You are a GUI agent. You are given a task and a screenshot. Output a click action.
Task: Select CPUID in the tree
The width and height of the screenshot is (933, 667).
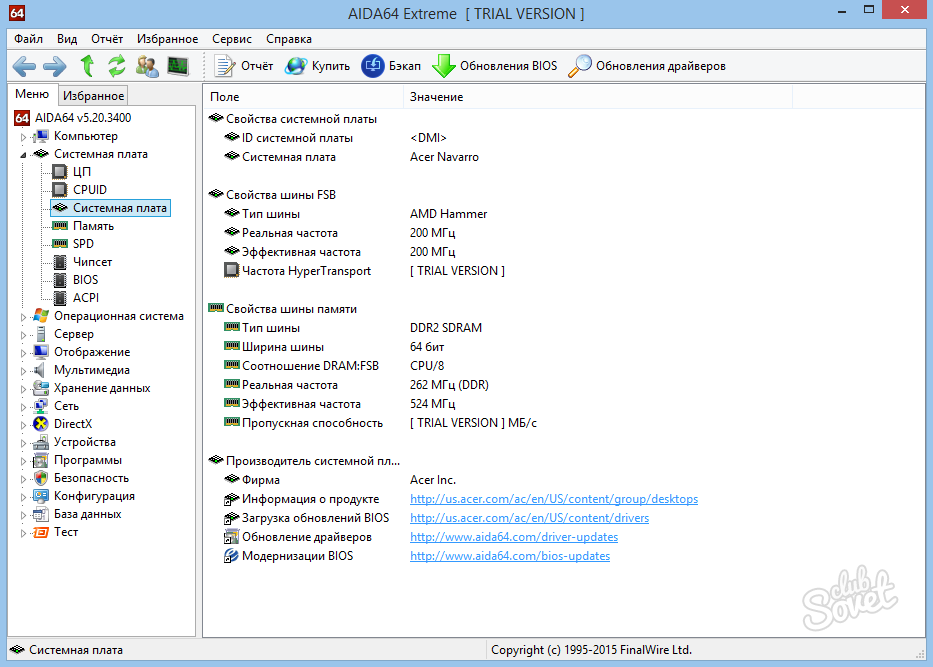[89, 190]
